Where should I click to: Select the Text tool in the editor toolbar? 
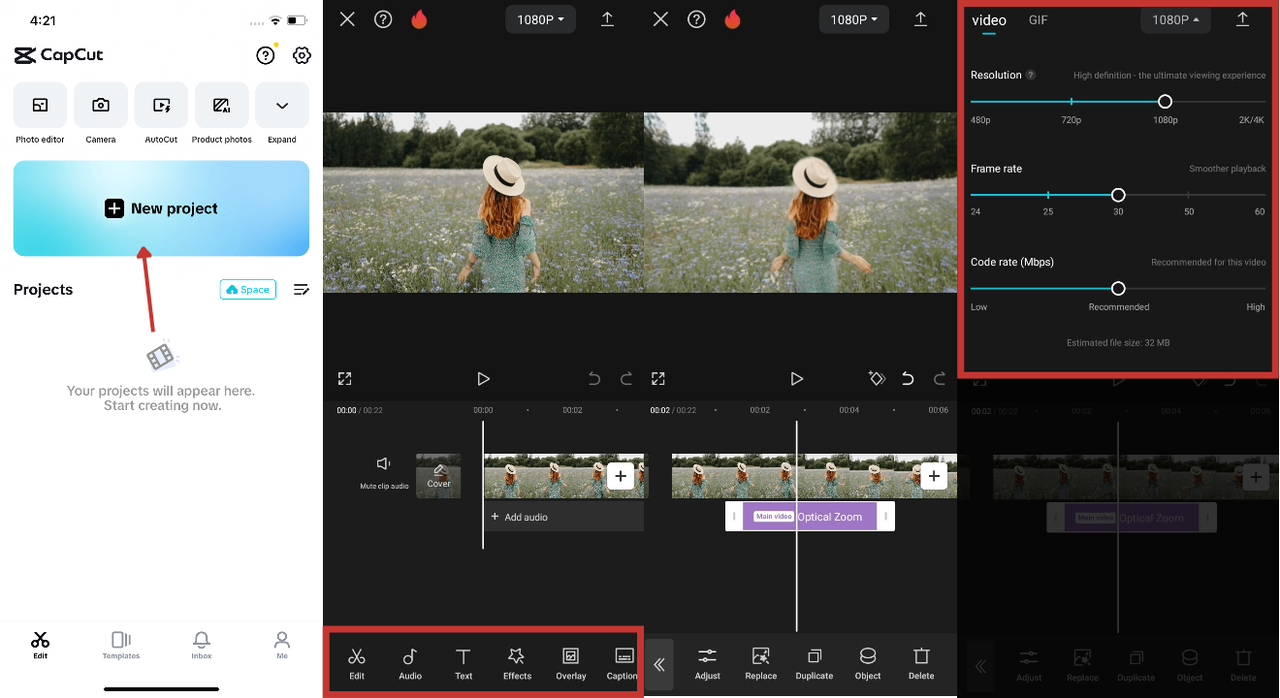(464, 663)
